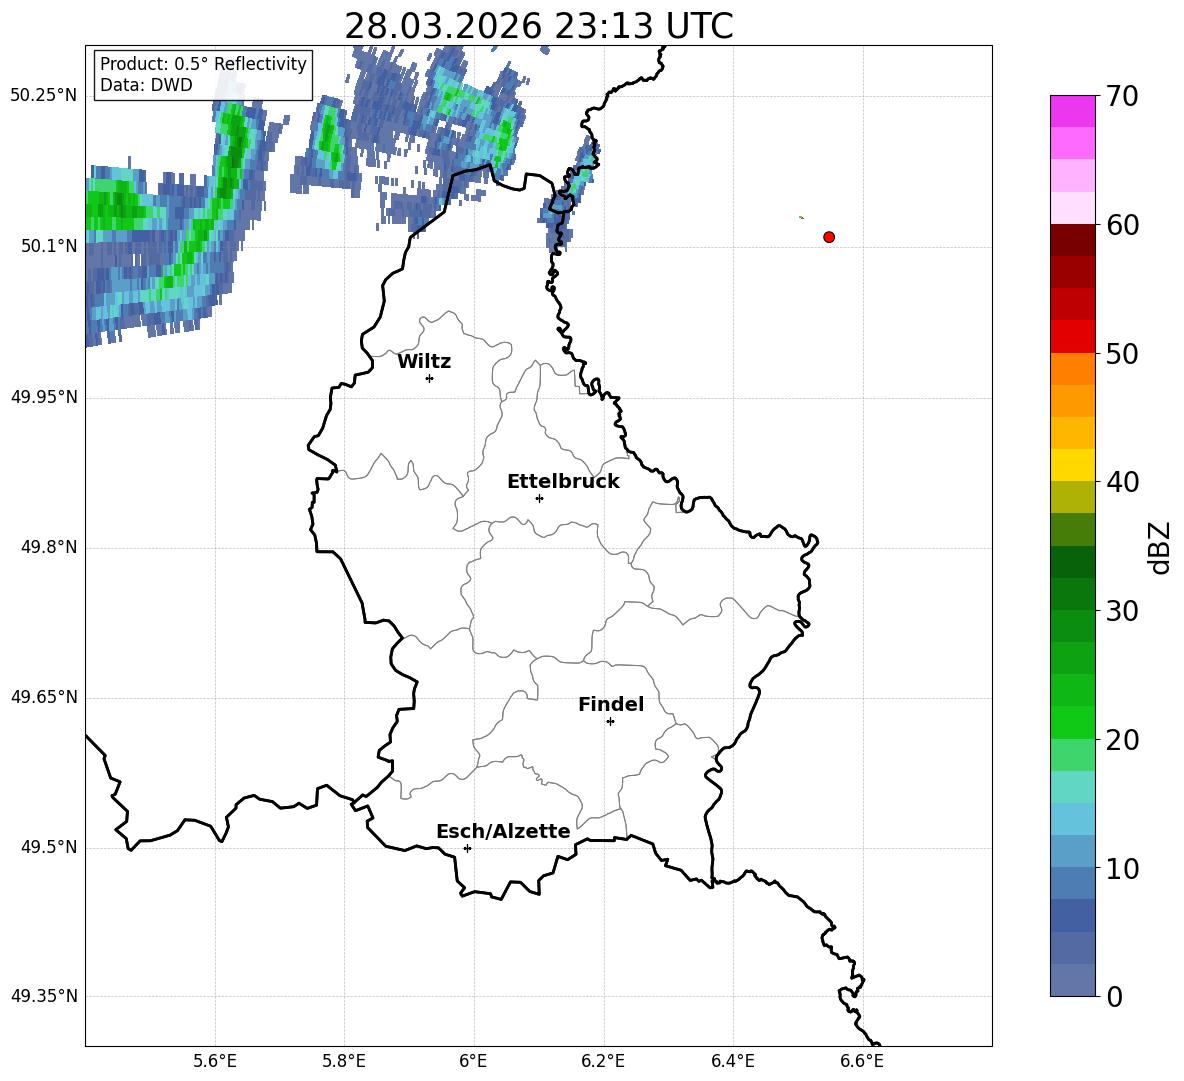
Task: Click the 49.8°N latitude label
Action: [49, 547]
